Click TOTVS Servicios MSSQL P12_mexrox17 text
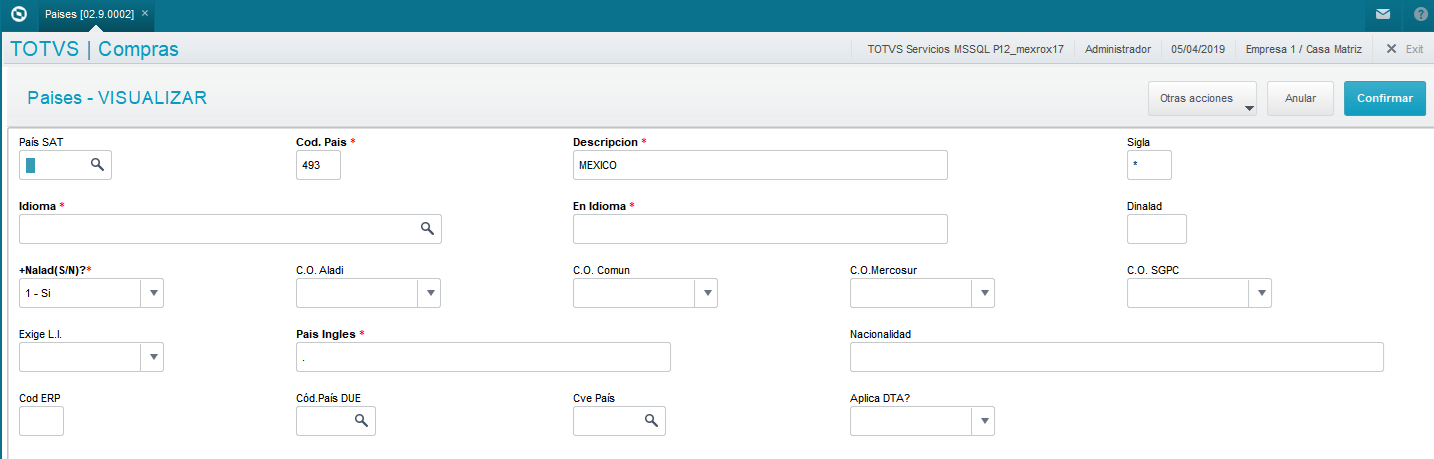Screen dimensions: 1434x459 pos(965,48)
